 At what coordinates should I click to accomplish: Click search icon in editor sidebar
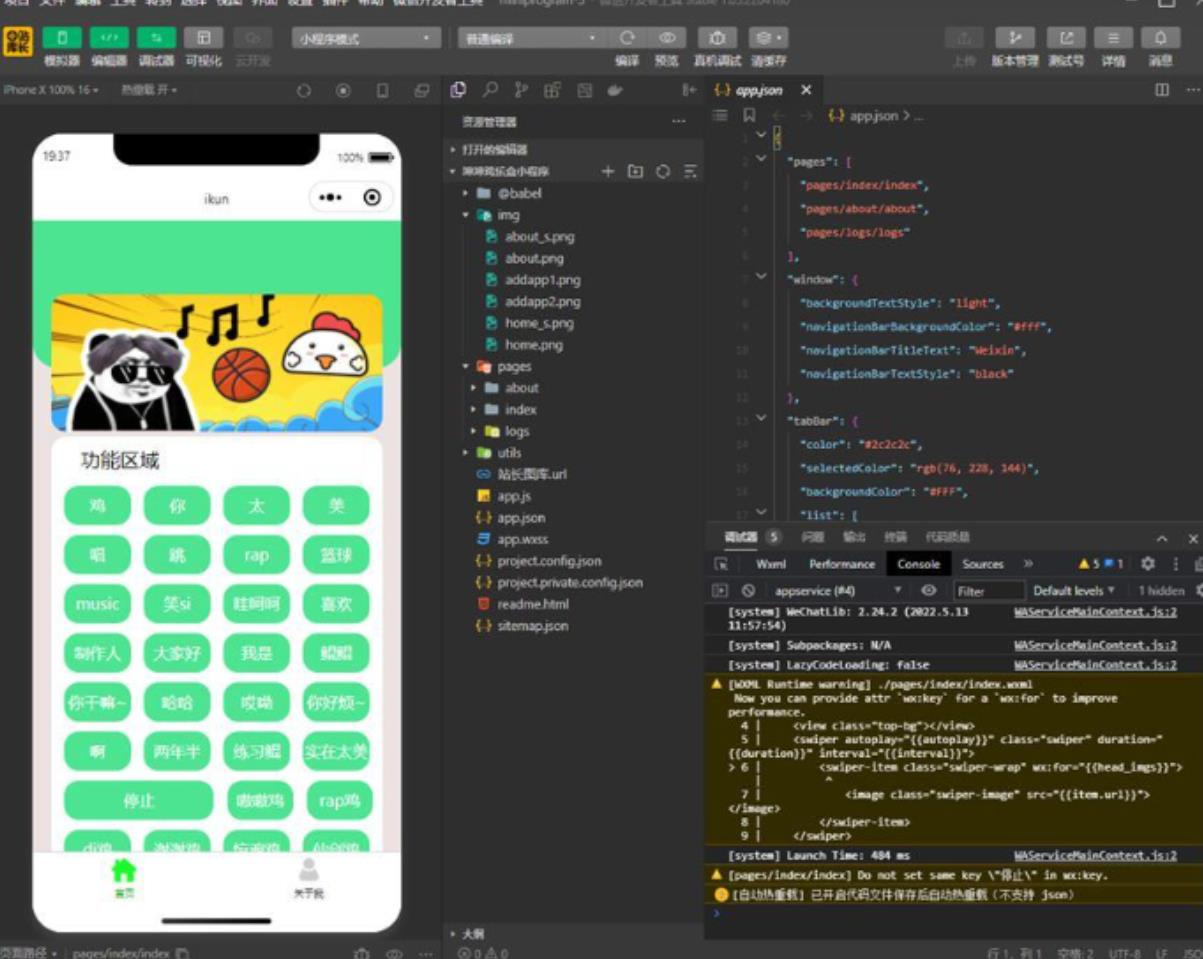[x=490, y=90]
